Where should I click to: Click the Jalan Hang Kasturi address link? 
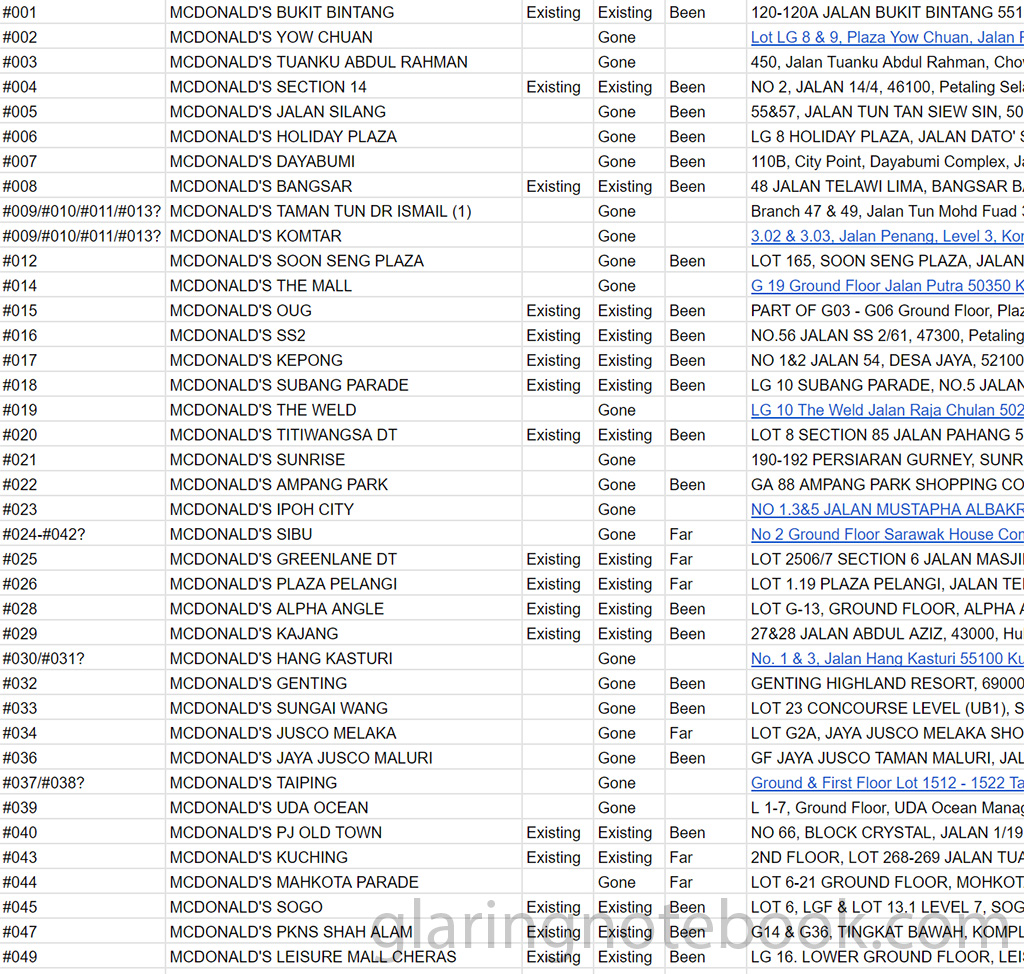886,658
